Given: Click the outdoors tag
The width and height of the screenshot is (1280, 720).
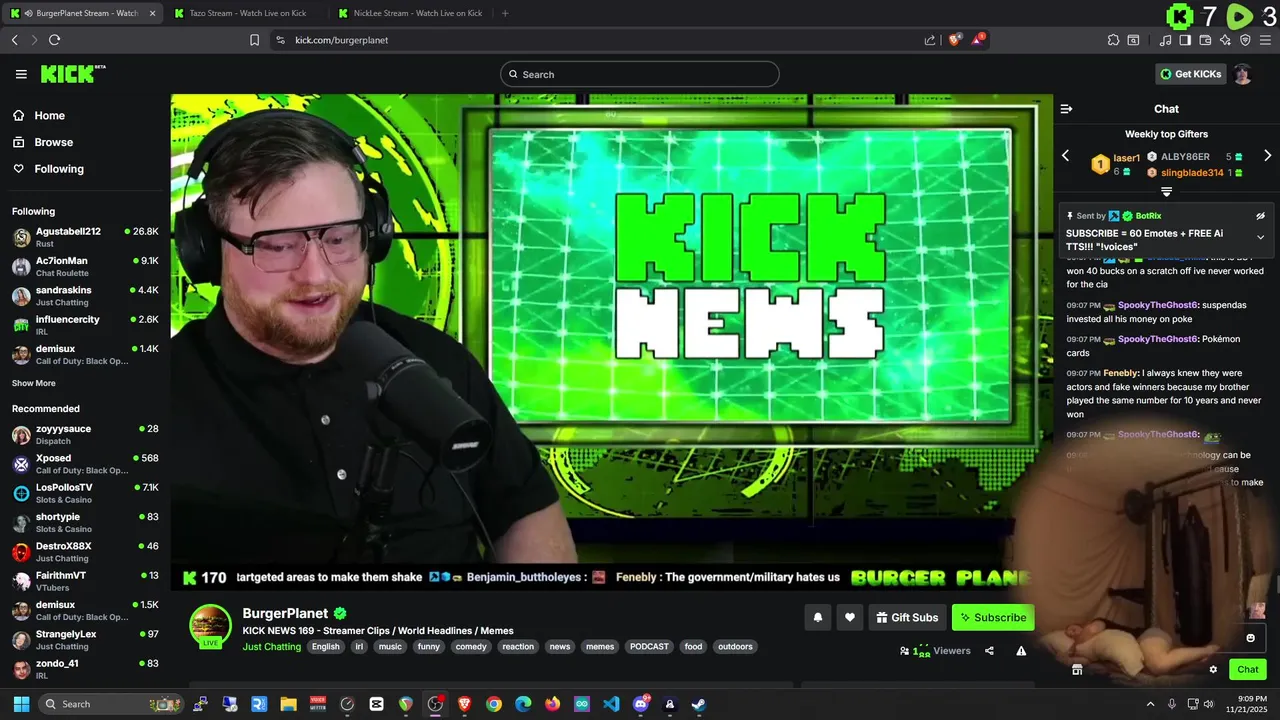Looking at the screenshot, I should (x=735, y=647).
